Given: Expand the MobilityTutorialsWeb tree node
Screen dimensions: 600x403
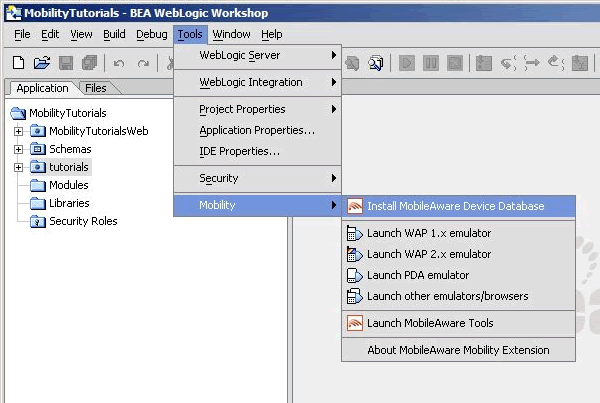Looking at the screenshot, I should (18, 131).
